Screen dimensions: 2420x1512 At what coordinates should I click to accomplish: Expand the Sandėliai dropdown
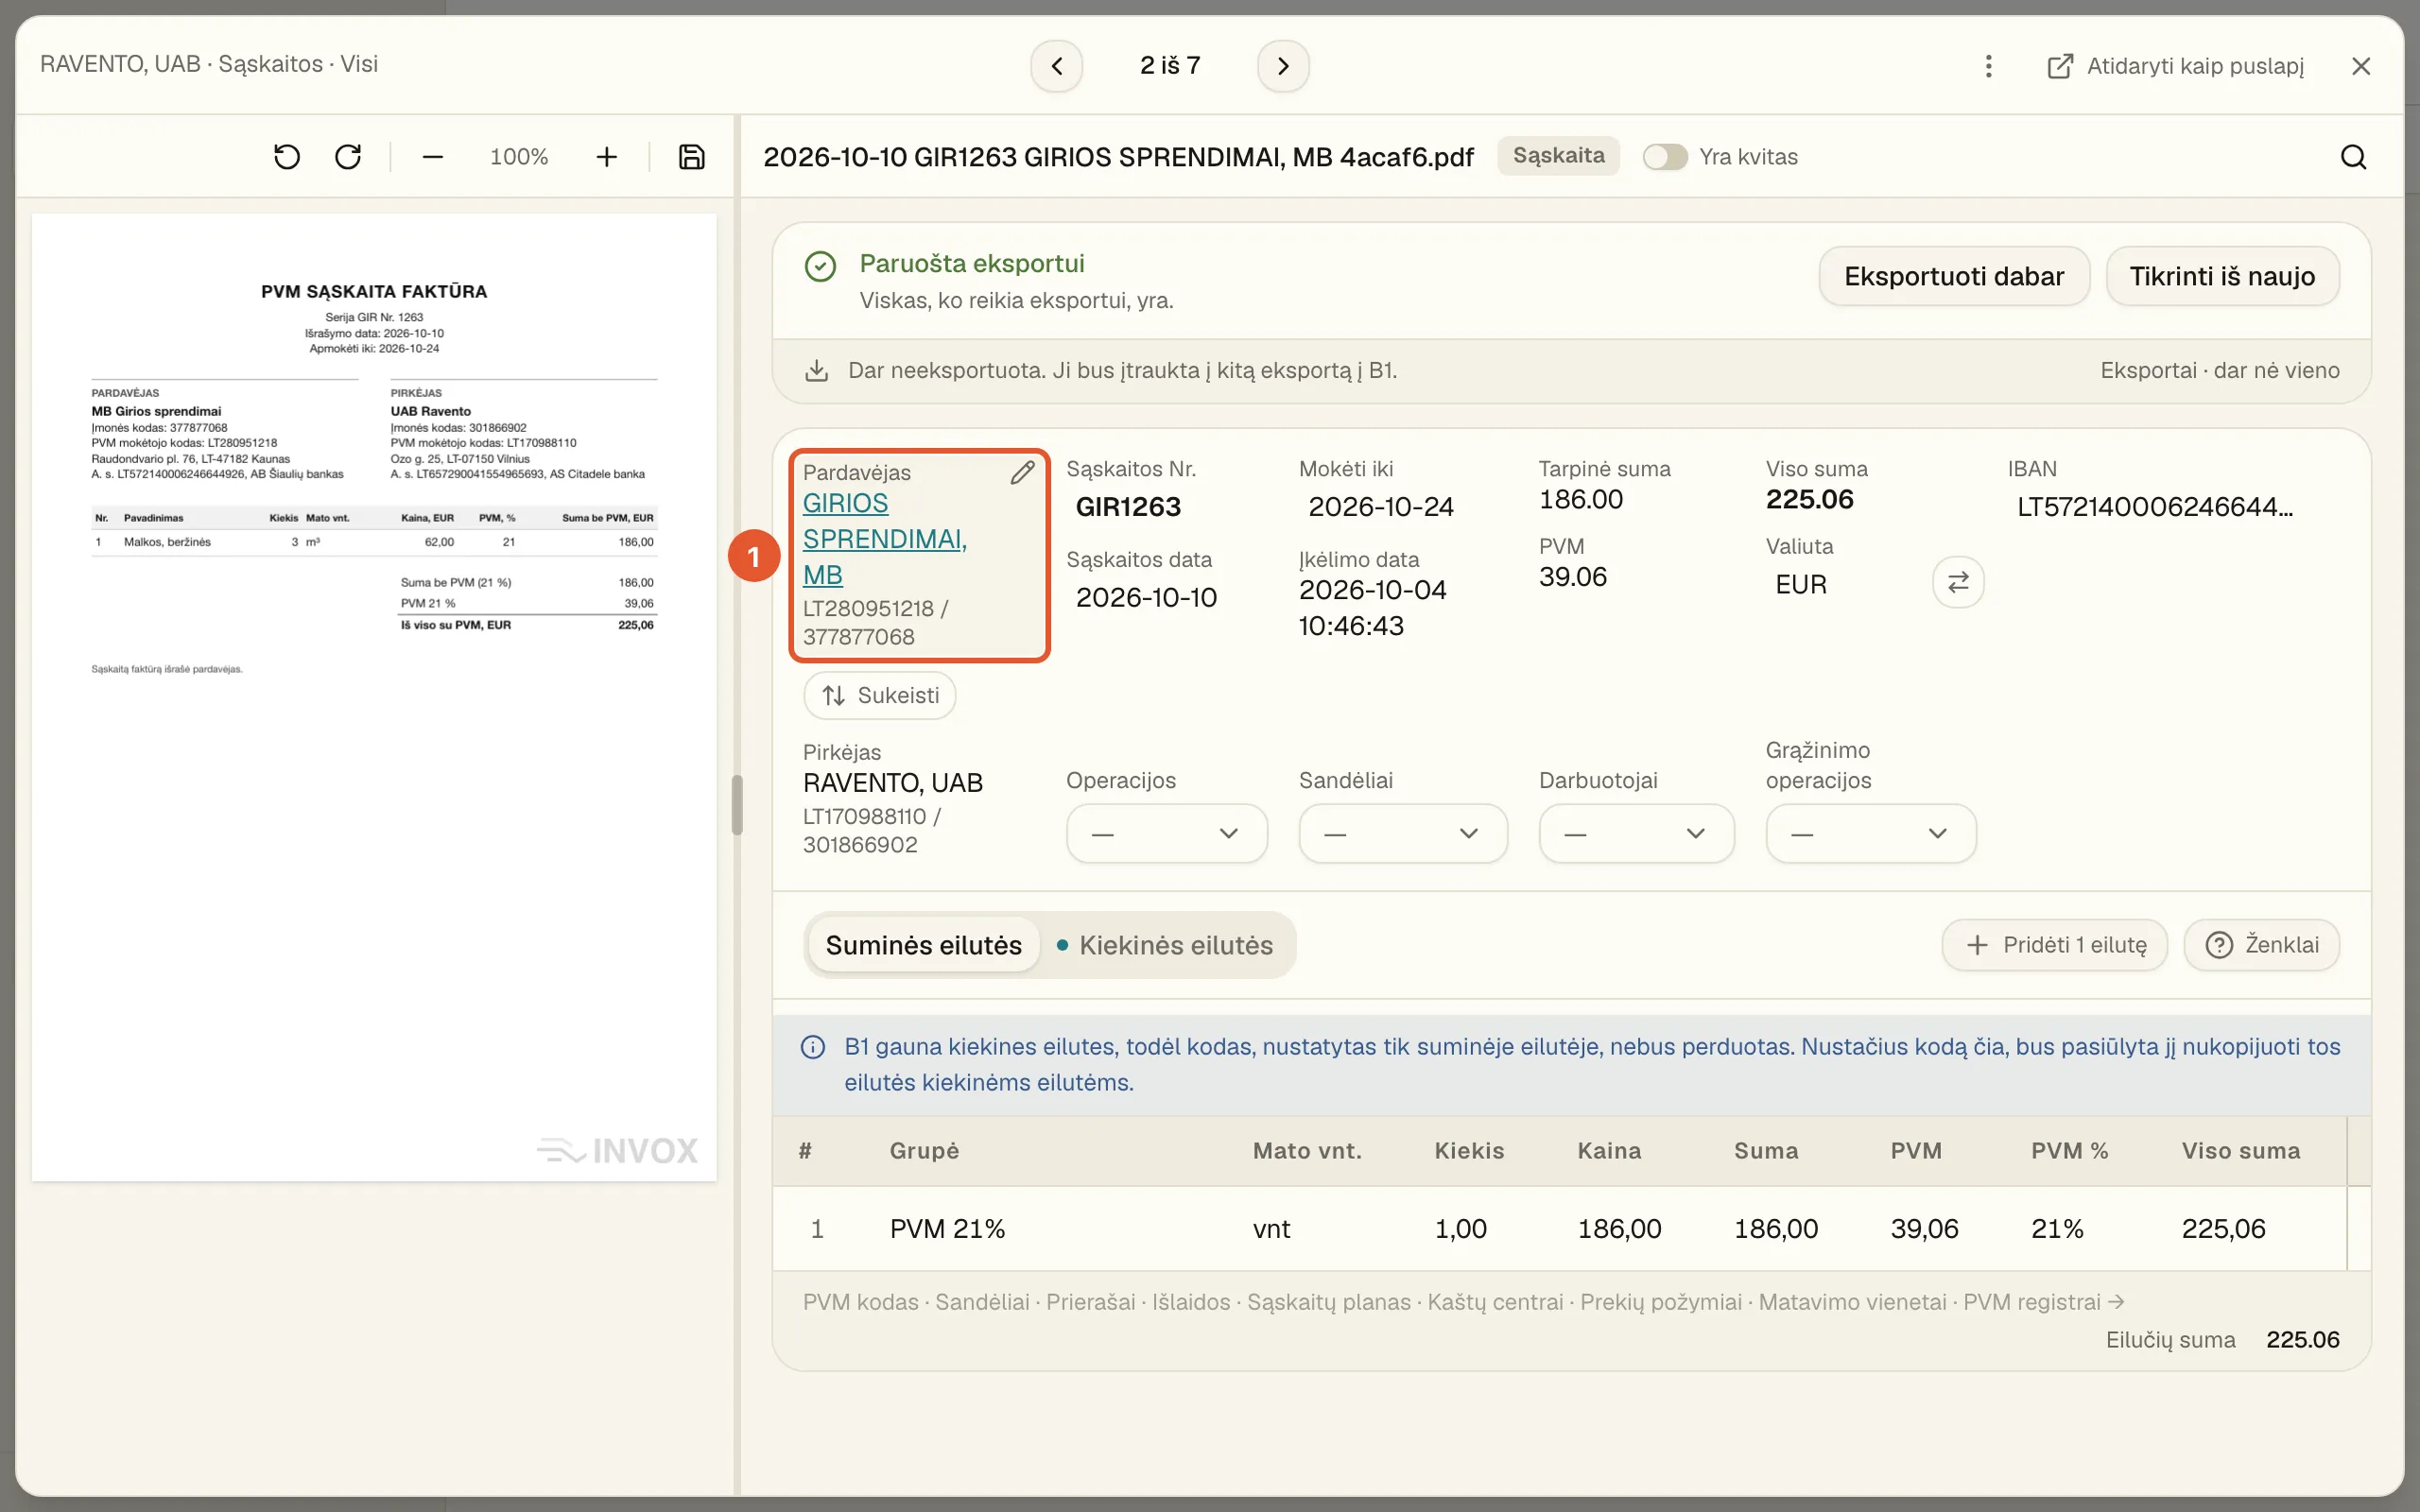click(x=1402, y=833)
